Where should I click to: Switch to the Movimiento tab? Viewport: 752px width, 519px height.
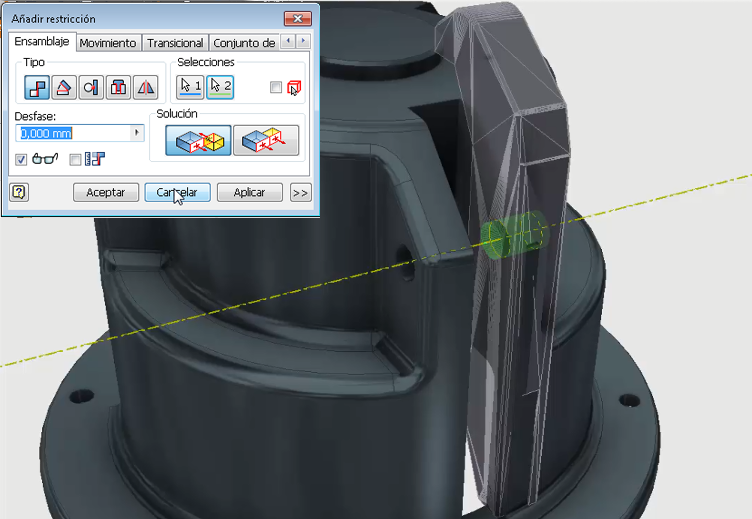click(x=108, y=43)
